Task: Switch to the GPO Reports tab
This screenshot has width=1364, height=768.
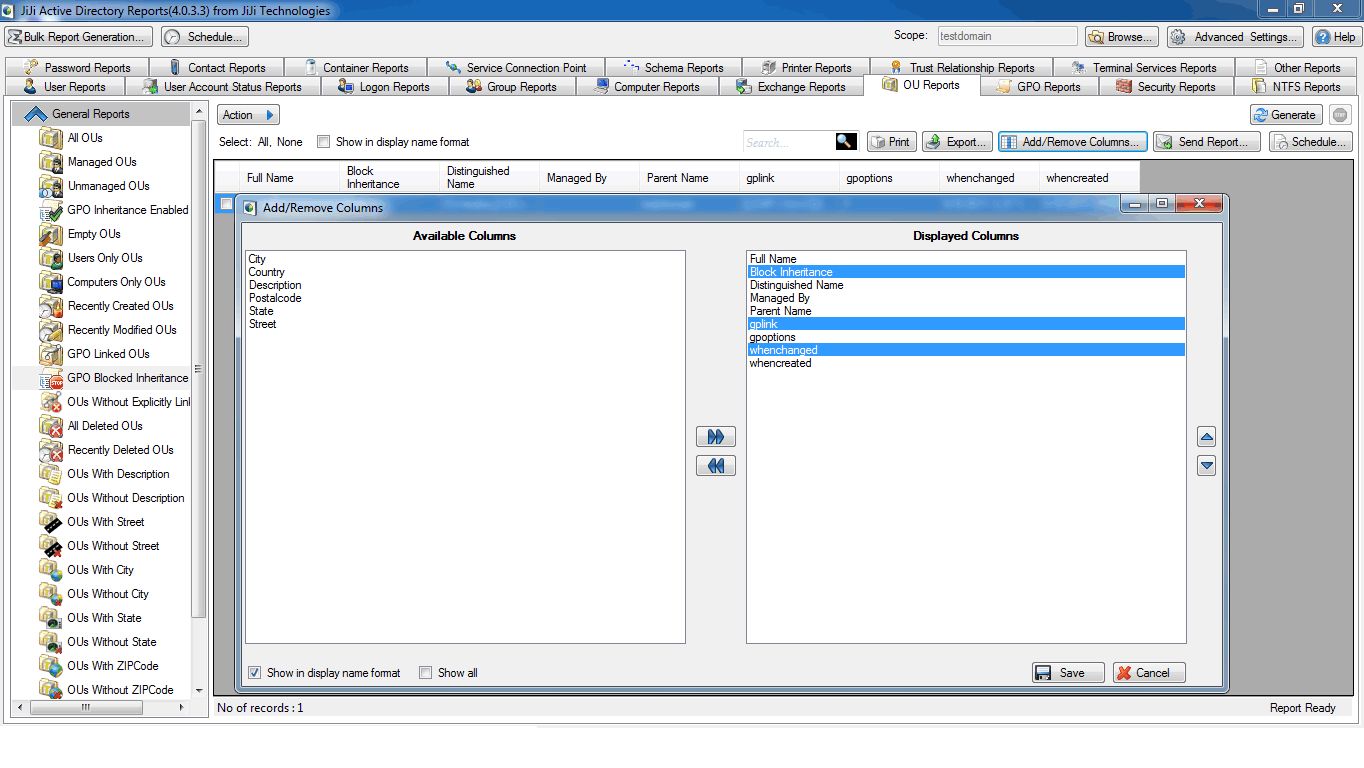Action: pos(1038,87)
